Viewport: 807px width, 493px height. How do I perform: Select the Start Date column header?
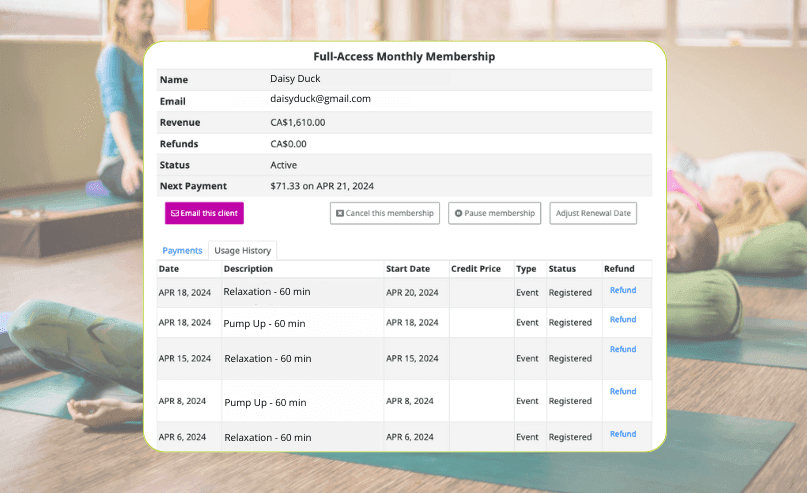coord(408,269)
